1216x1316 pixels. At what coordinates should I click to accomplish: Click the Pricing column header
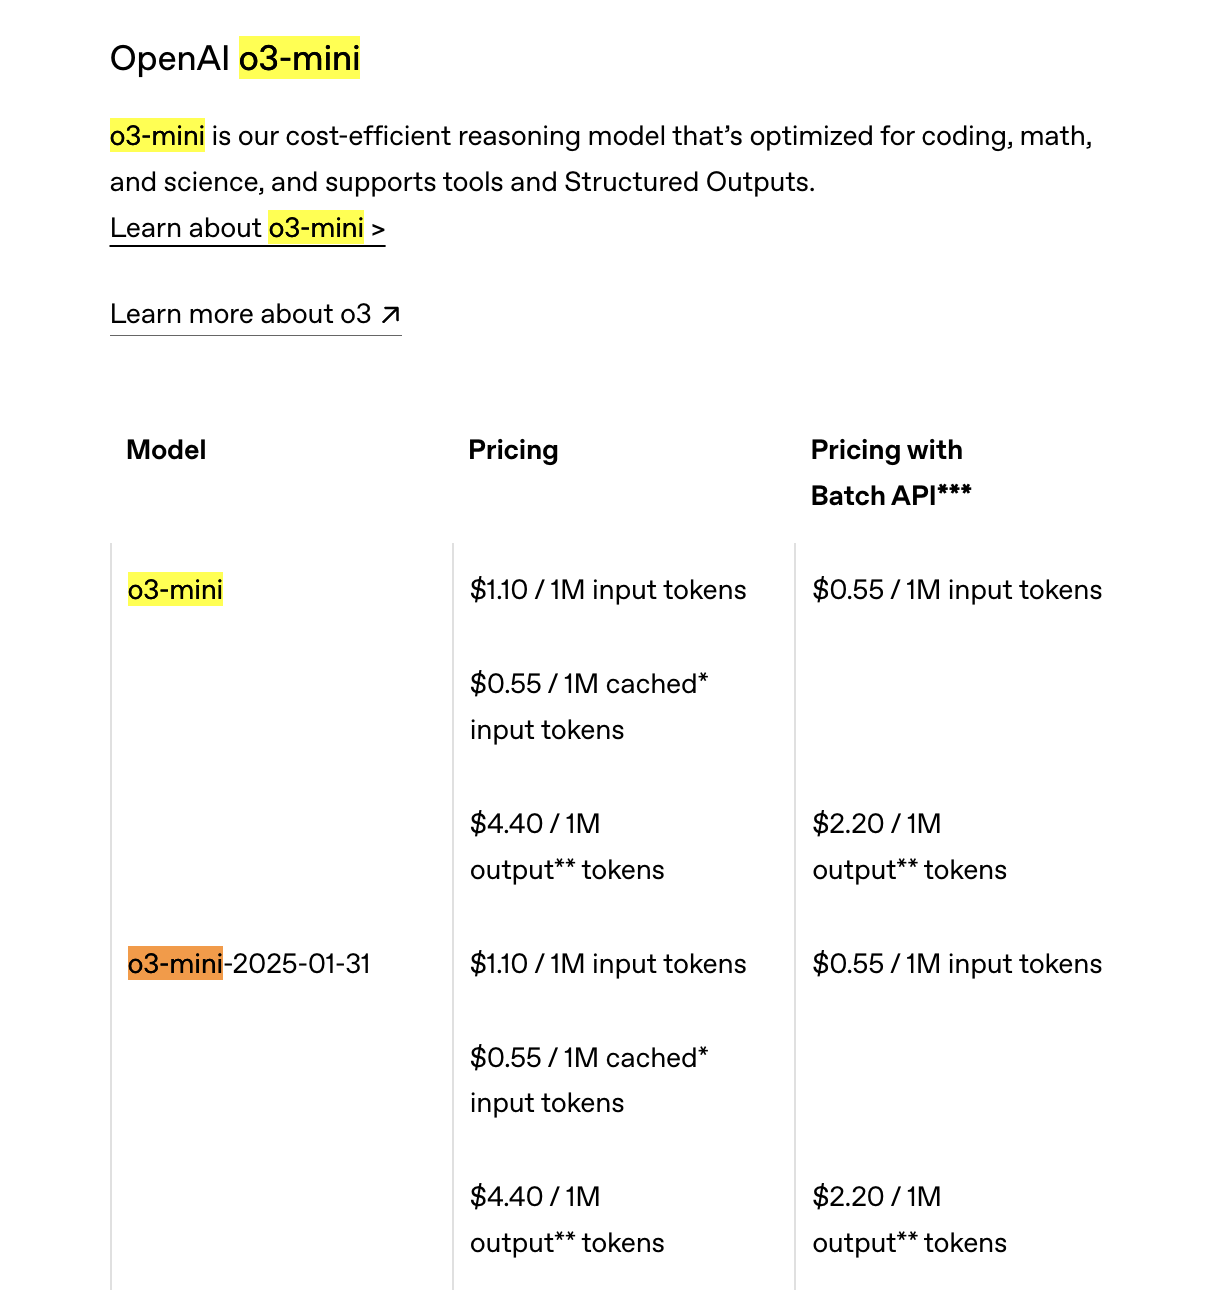[513, 450]
